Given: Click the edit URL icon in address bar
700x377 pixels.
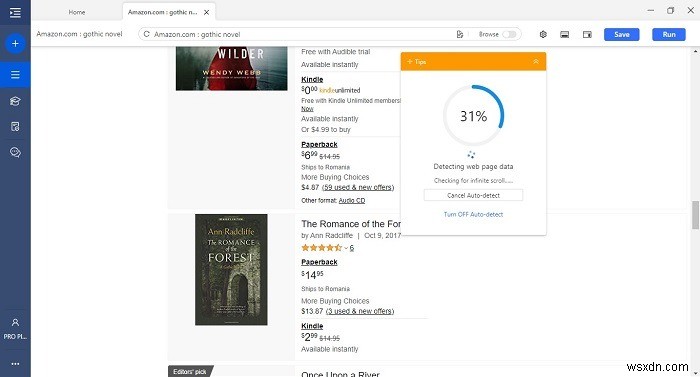Looking at the screenshot, I should pyautogui.click(x=459, y=34).
